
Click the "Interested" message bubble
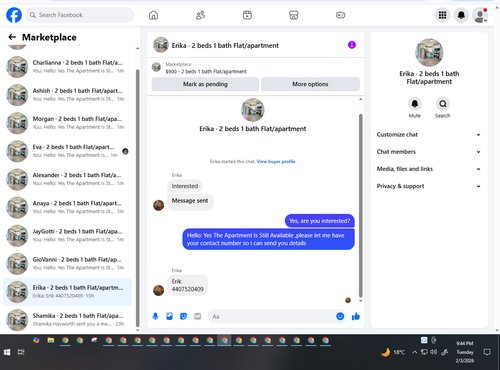185,186
